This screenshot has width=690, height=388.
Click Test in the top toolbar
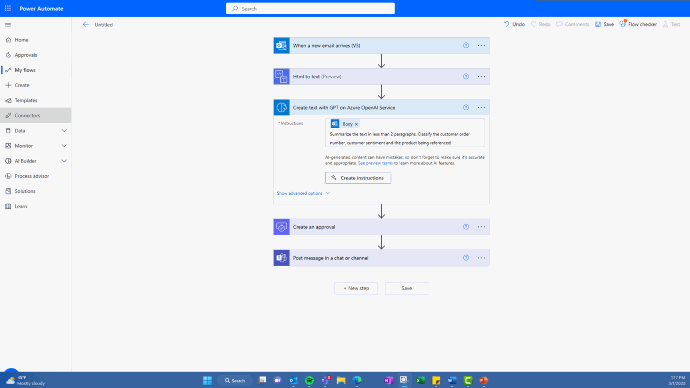tap(672, 24)
